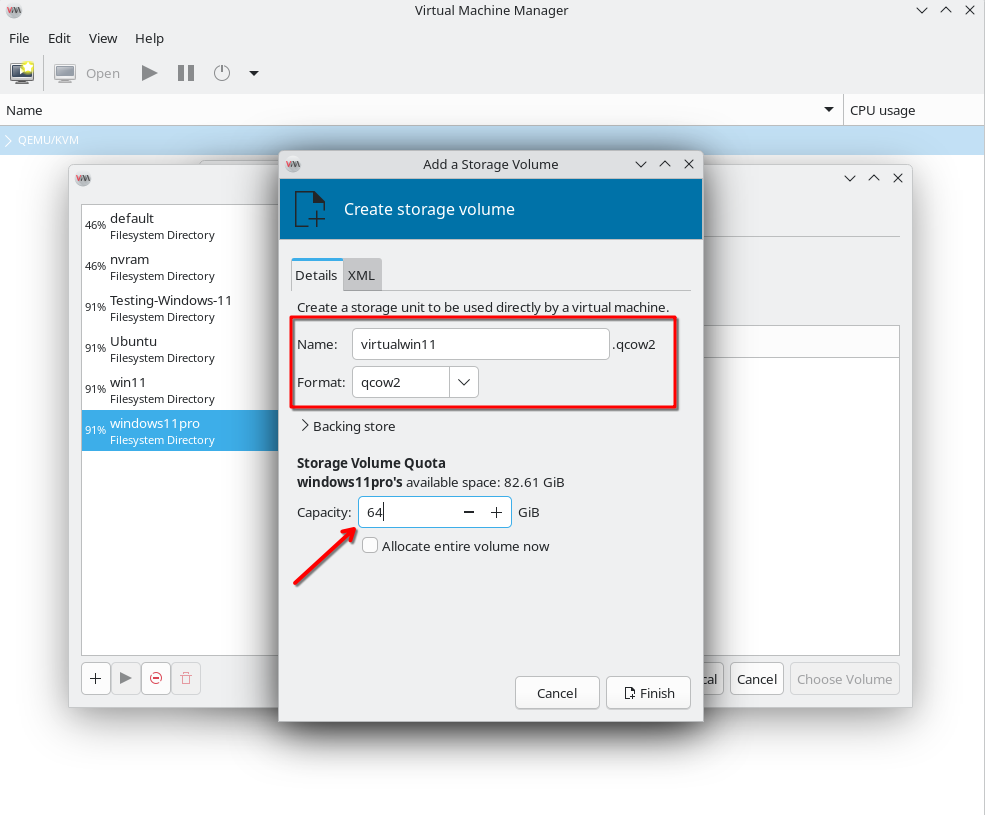Viewport: 985px width, 815px height.
Task: Open the View menu
Action: pos(103,38)
